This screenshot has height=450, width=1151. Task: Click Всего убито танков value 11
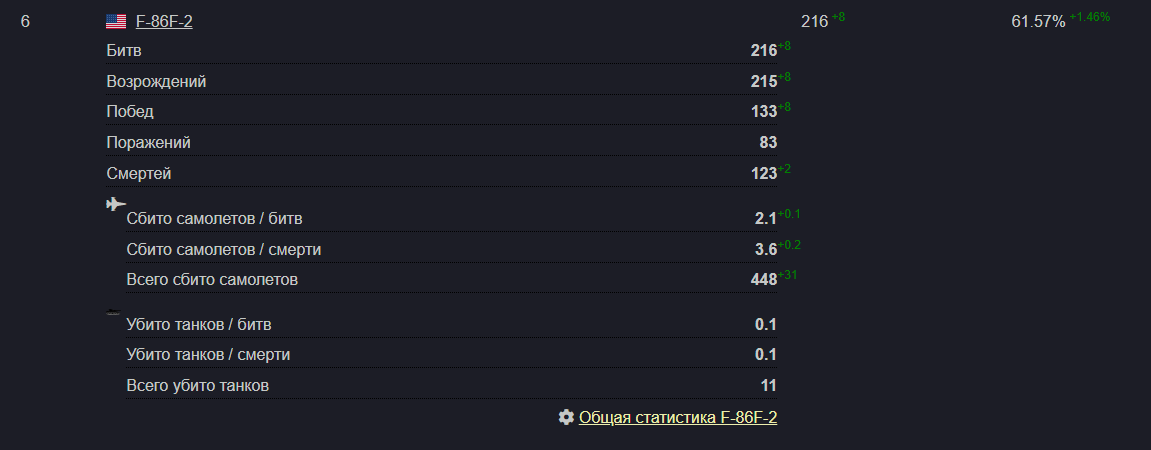click(x=769, y=385)
